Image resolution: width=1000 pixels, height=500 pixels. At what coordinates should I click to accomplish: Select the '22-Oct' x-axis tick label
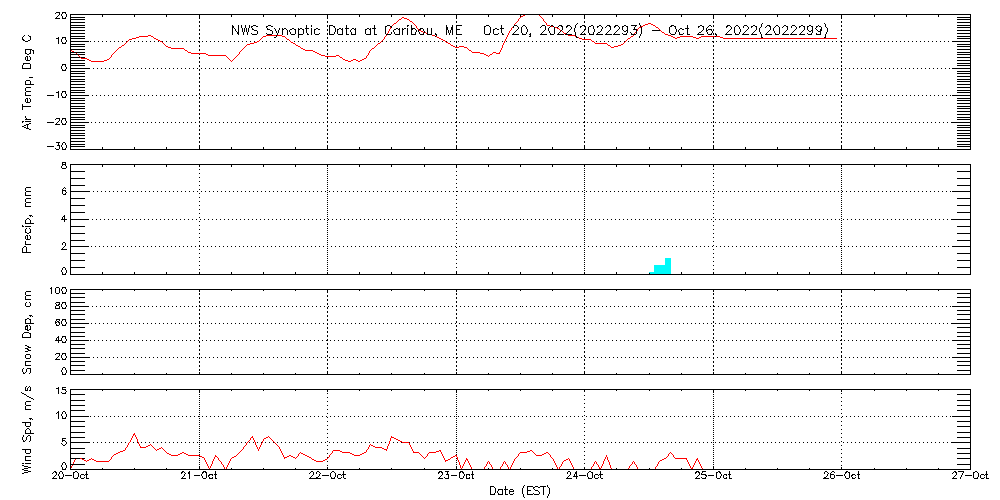click(x=328, y=476)
